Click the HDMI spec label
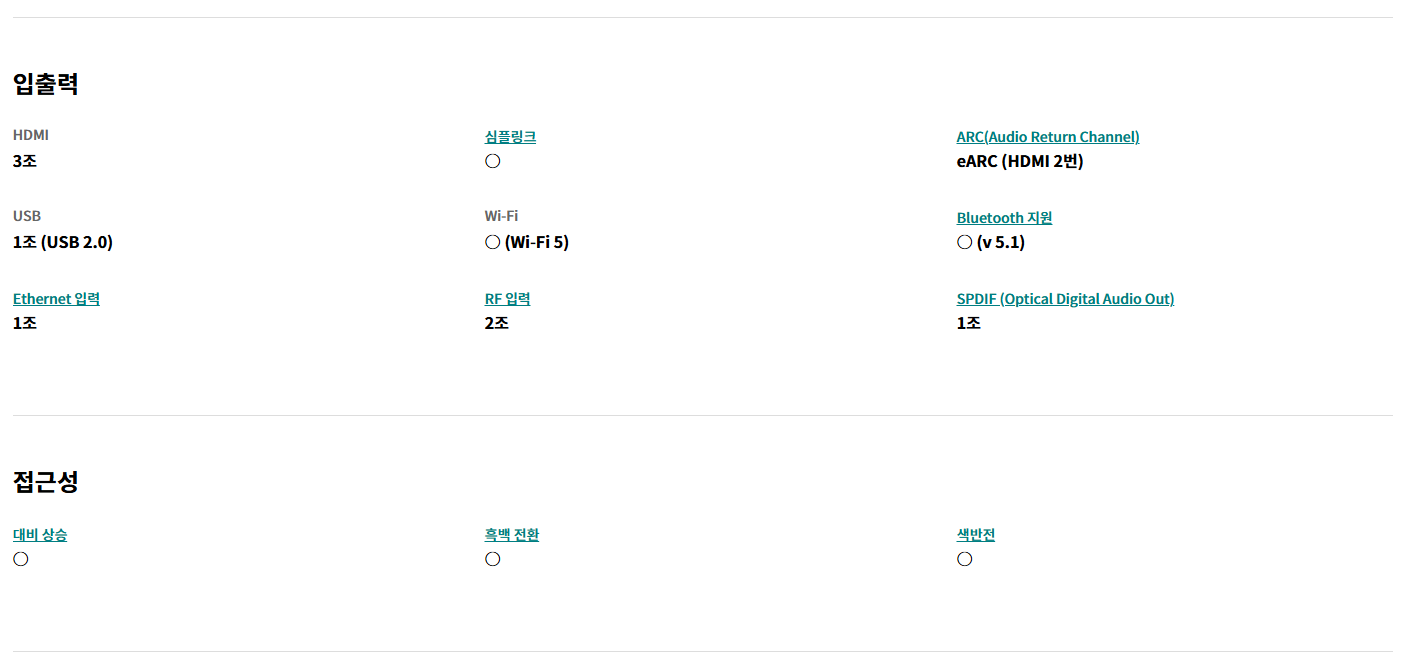The height and width of the screenshot is (668, 1408). pyautogui.click(x=31, y=135)
